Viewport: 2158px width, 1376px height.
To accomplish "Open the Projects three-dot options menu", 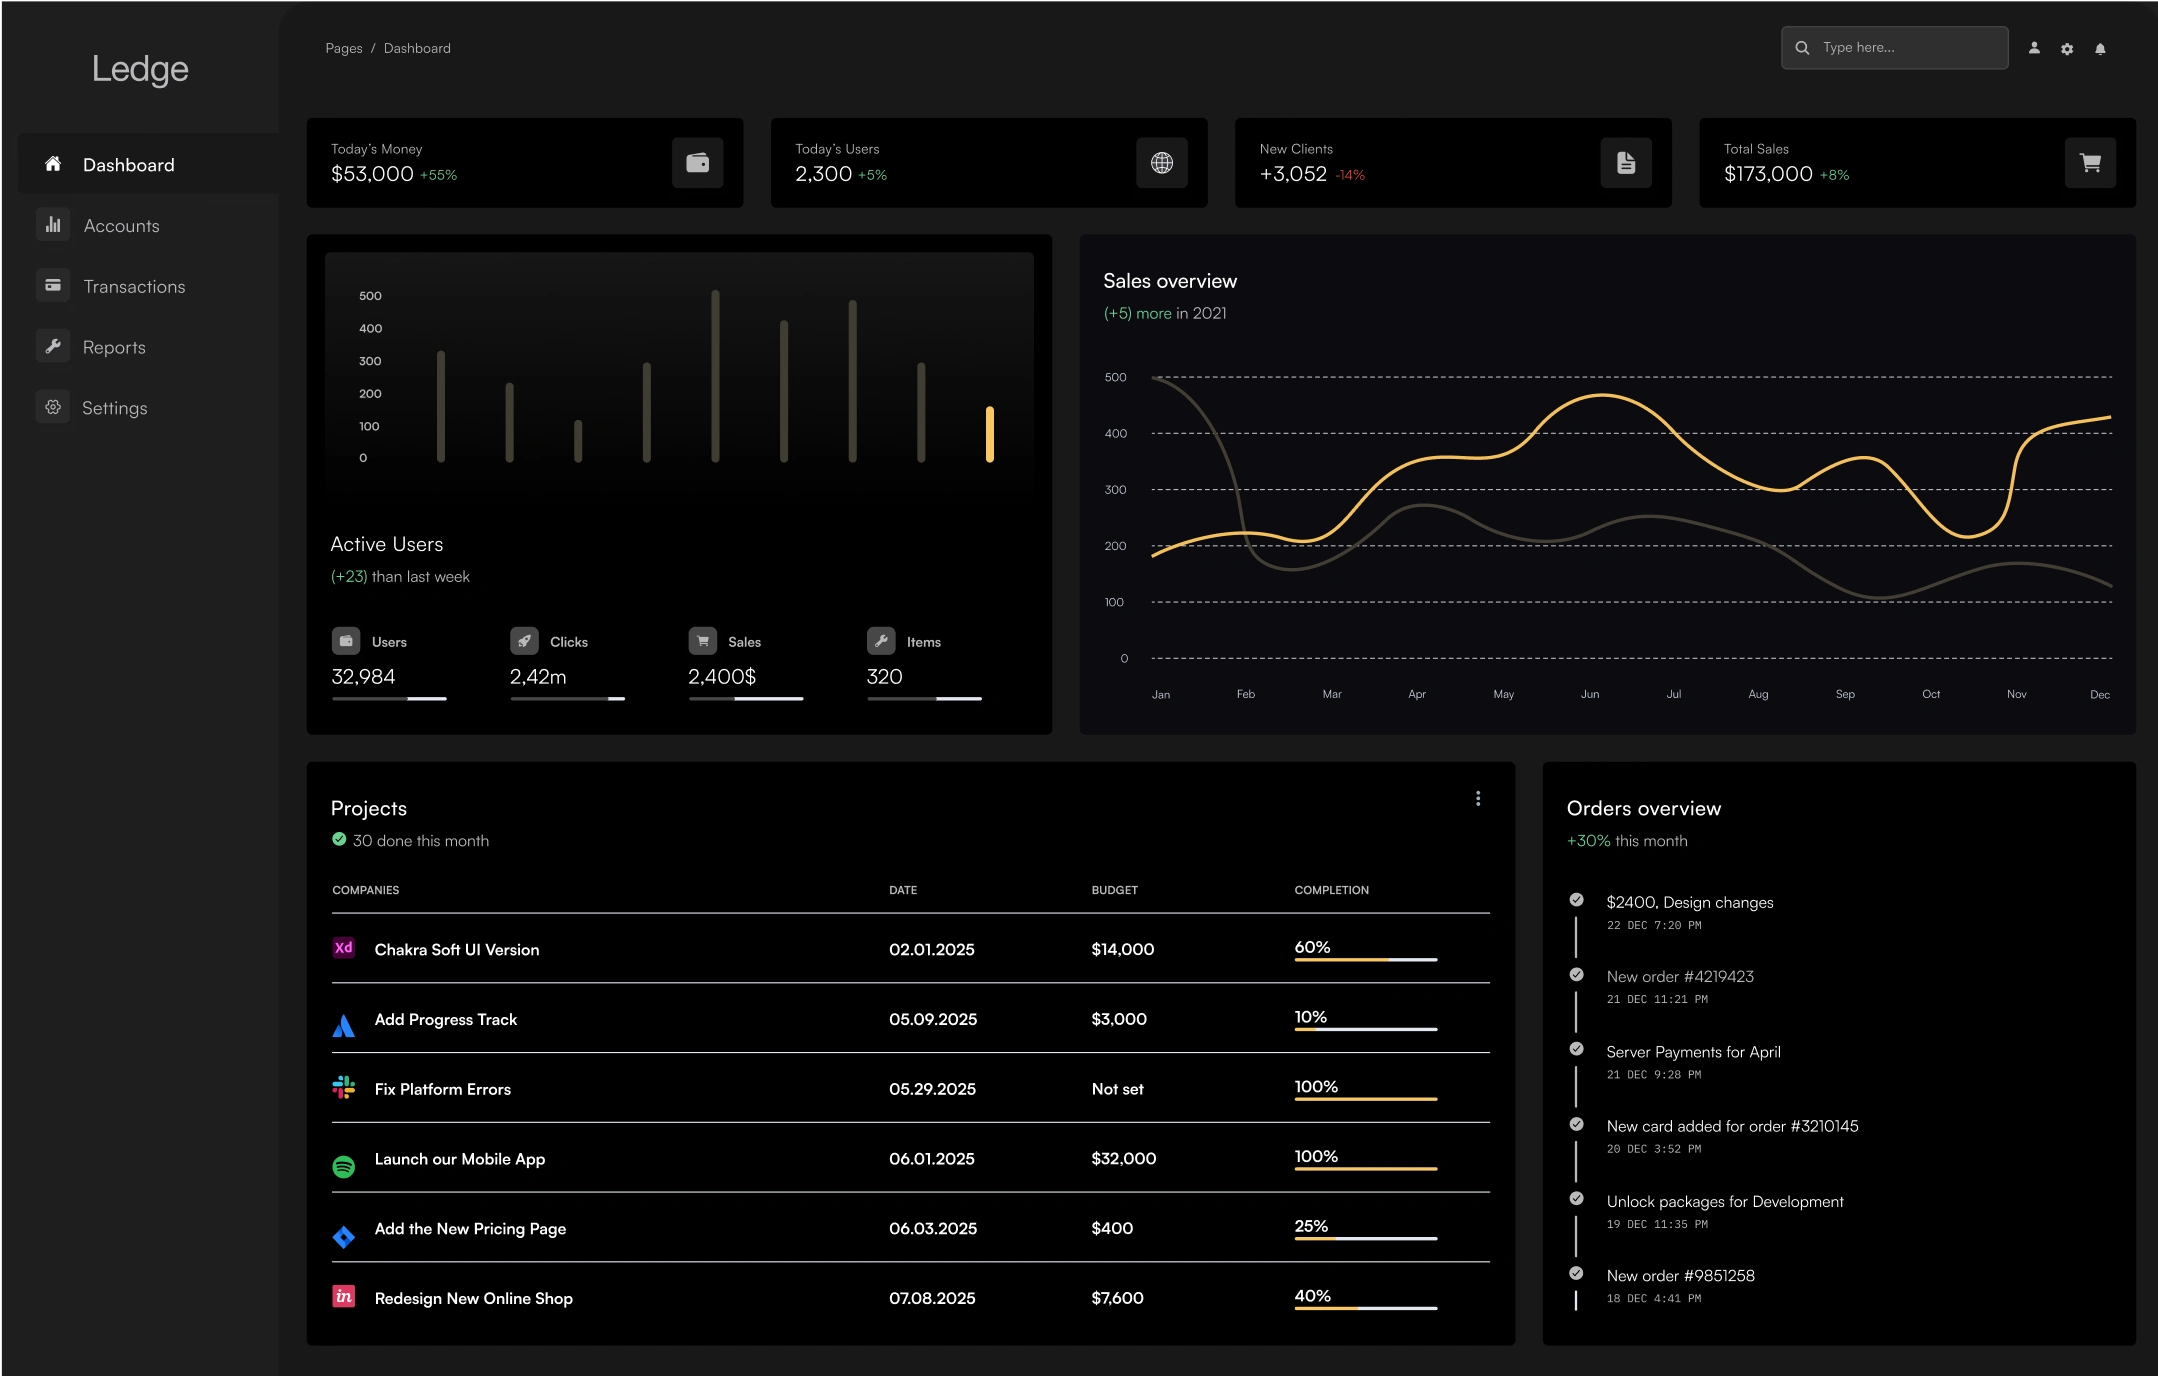I will pos(1478,798).
